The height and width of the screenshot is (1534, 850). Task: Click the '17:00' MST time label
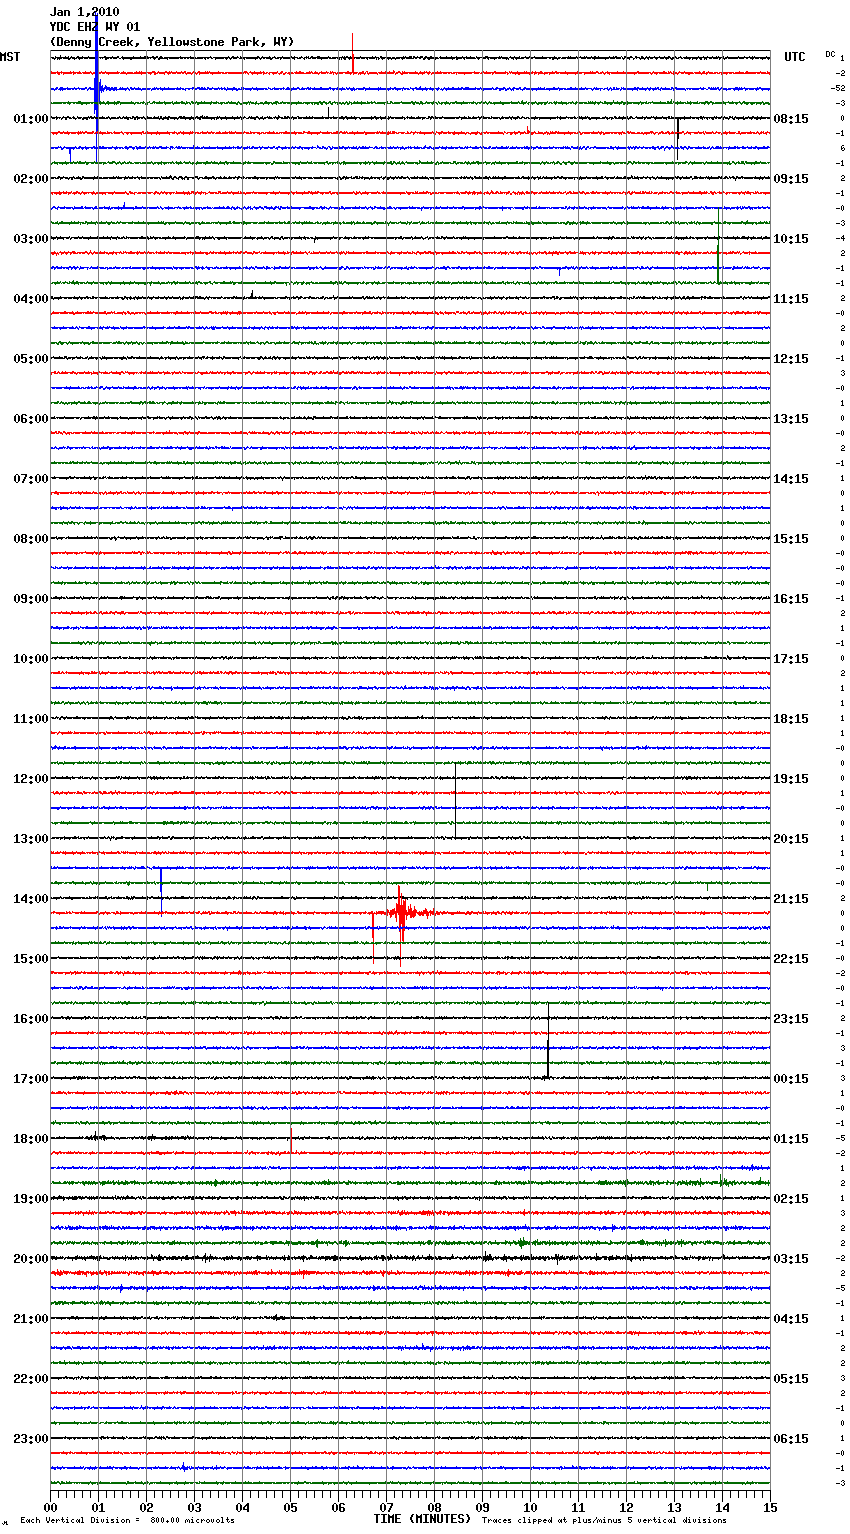[x=31, y=1079]
